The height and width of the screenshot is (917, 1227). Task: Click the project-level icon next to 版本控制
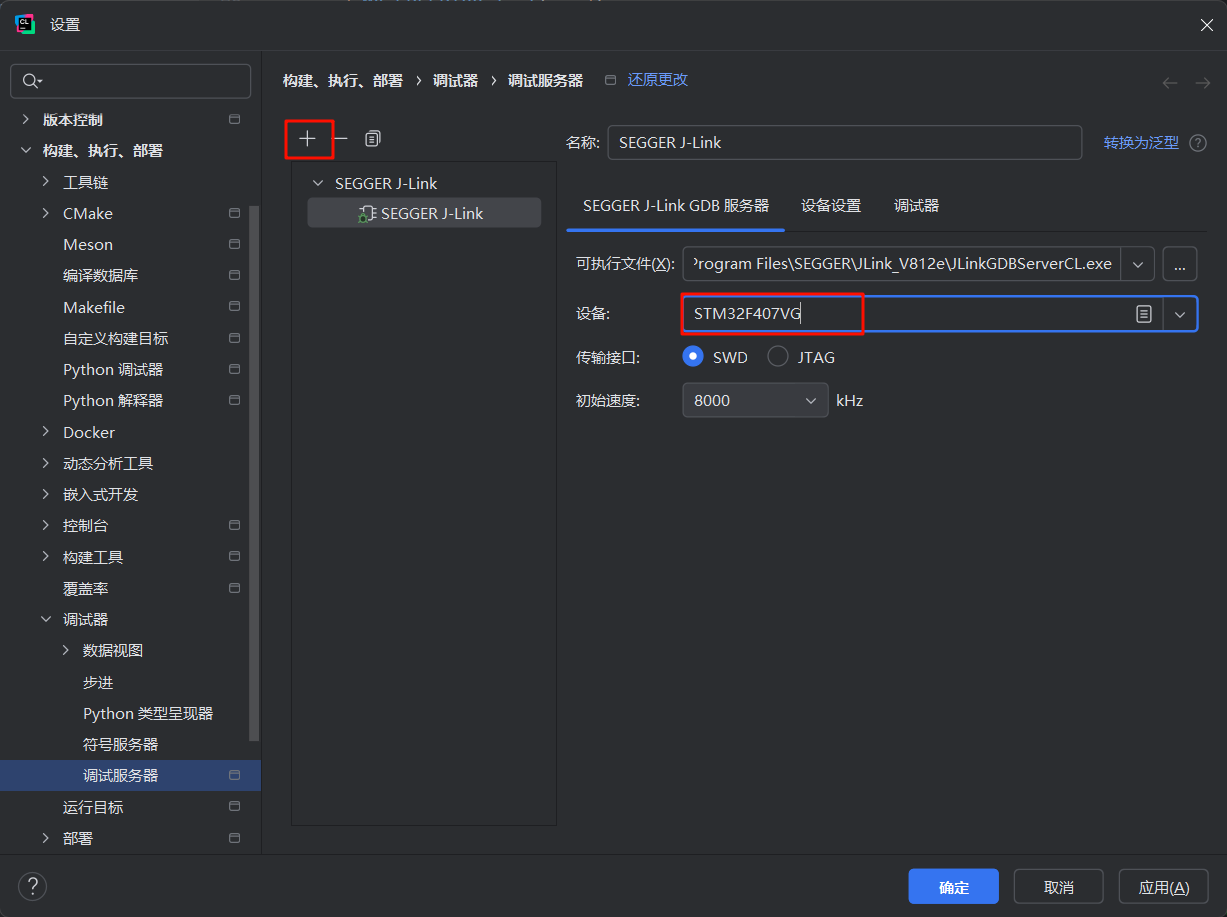235,119
